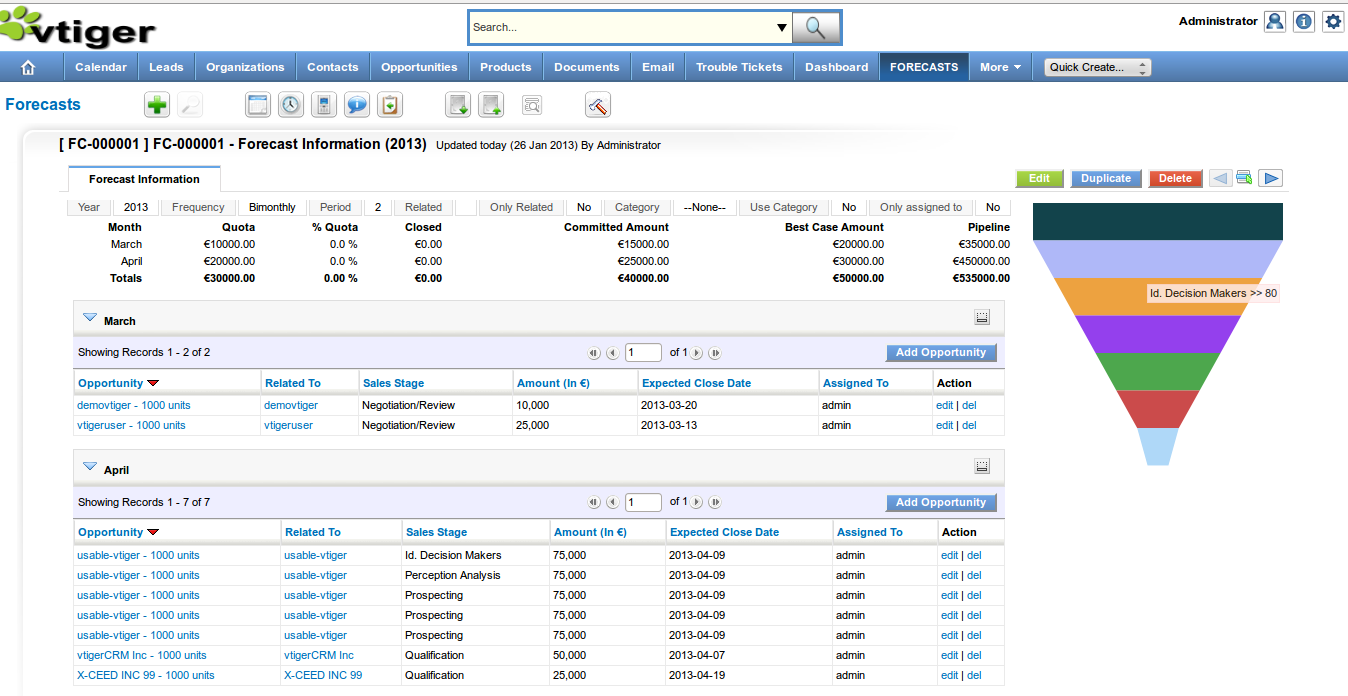
Task: Click the blue chat bubble icon
Action: [x=357, y=105]
